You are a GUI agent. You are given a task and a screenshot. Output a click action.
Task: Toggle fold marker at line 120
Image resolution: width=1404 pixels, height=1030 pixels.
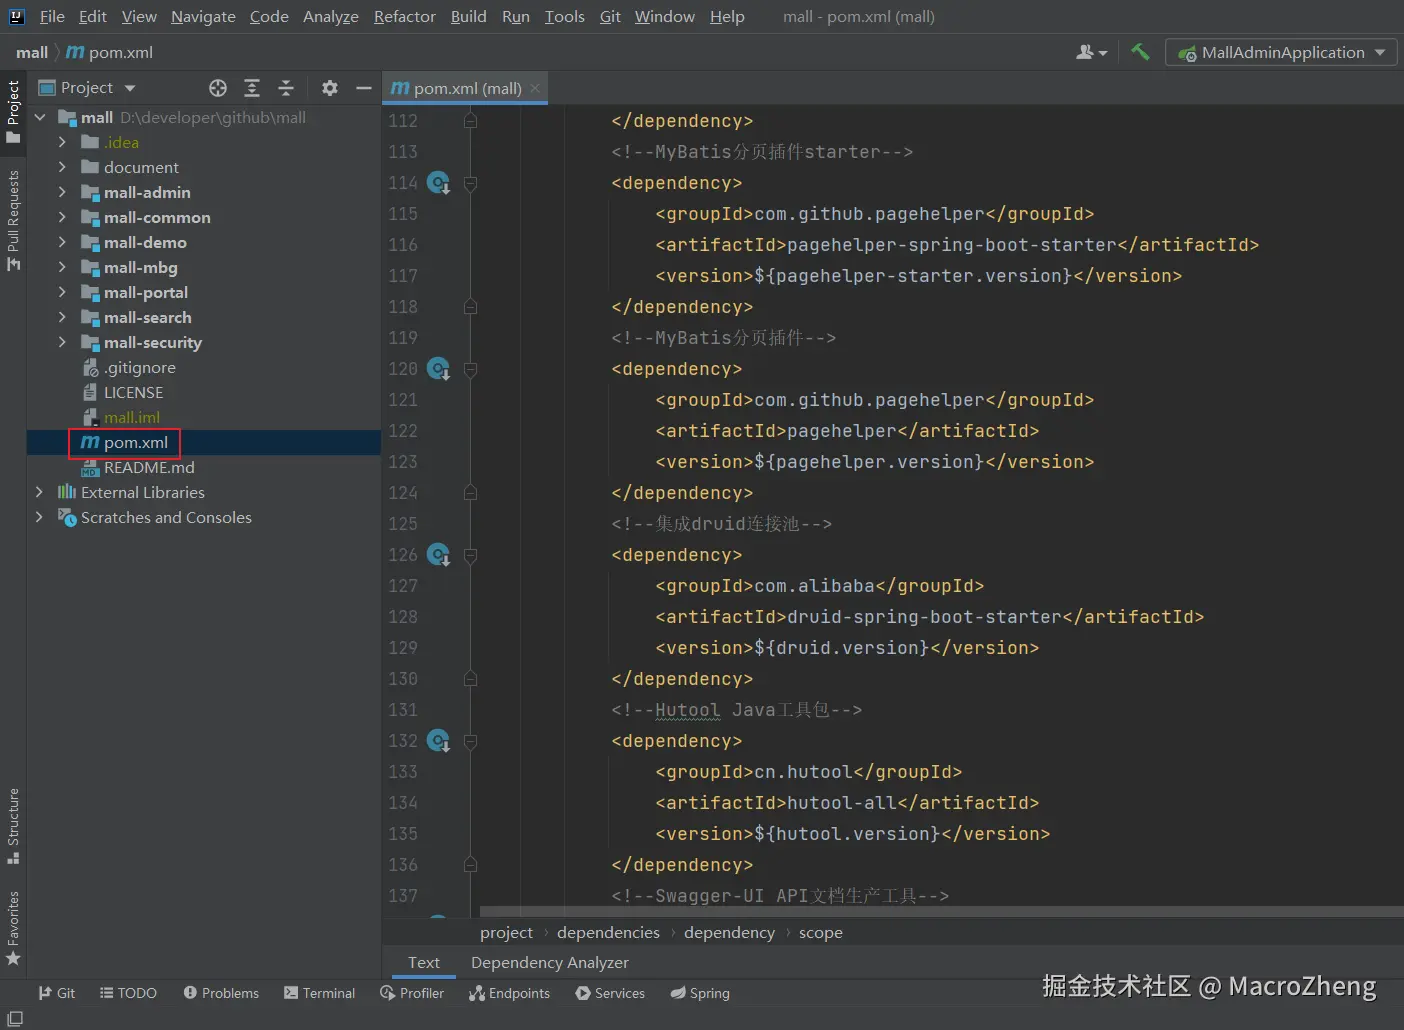(470, 369)
